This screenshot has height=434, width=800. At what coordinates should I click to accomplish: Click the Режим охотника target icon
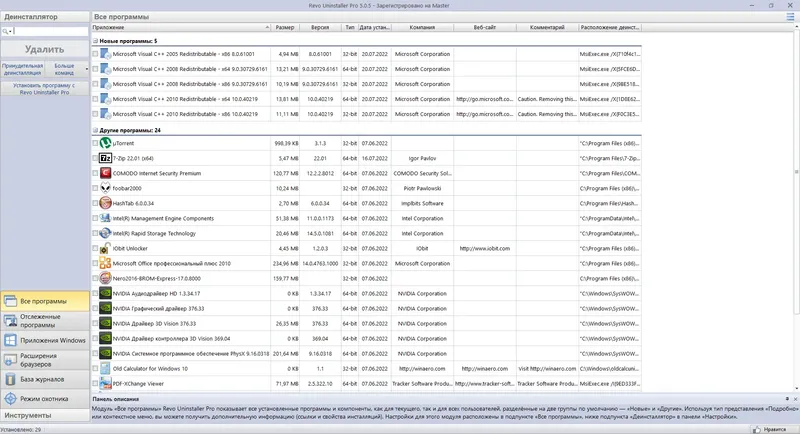coord(10,399)
